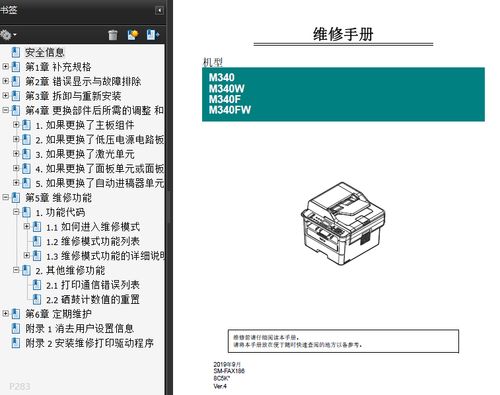Image resolution: width=500 pixels, height=395 pixels.
Task: Open the bookmarks options gear menu
Action: (x=8, y=35)
